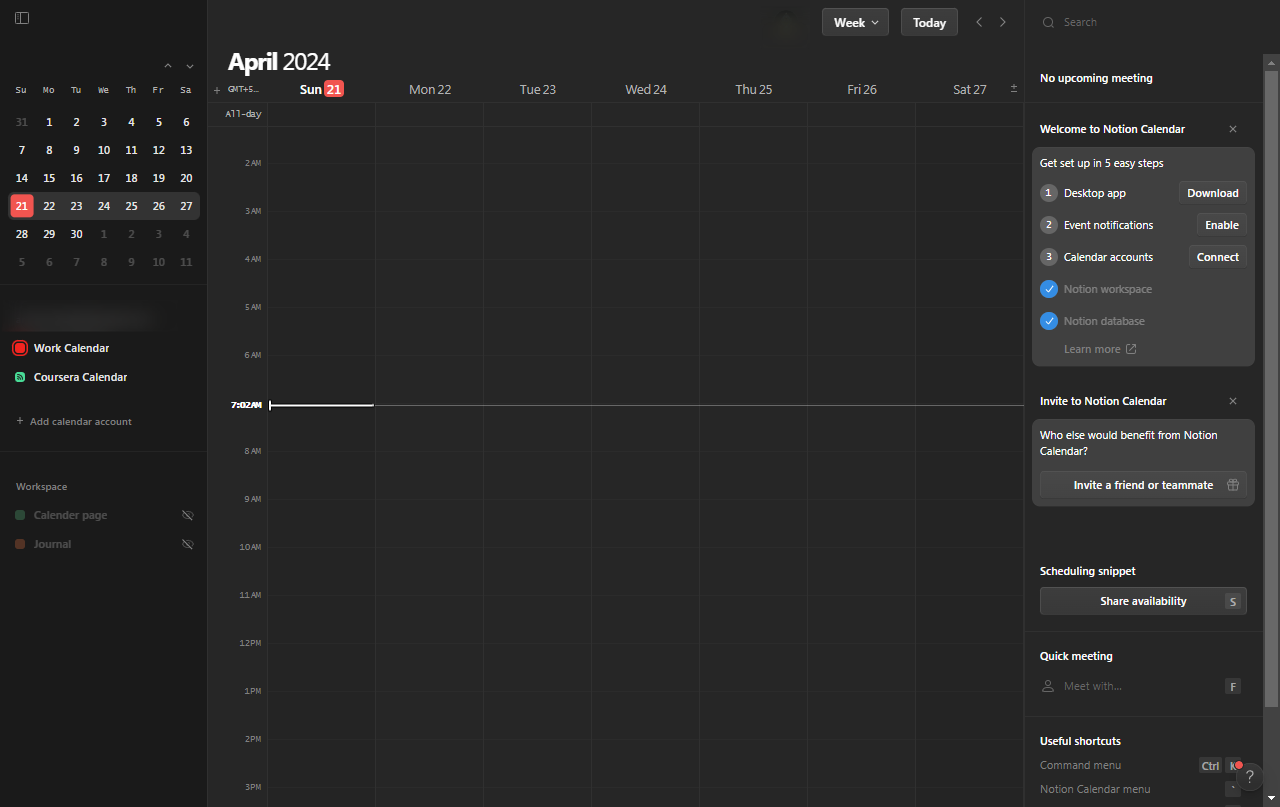
Task: Click the Coursera Calendar feed icon
Action: click(x=20, y=377)
